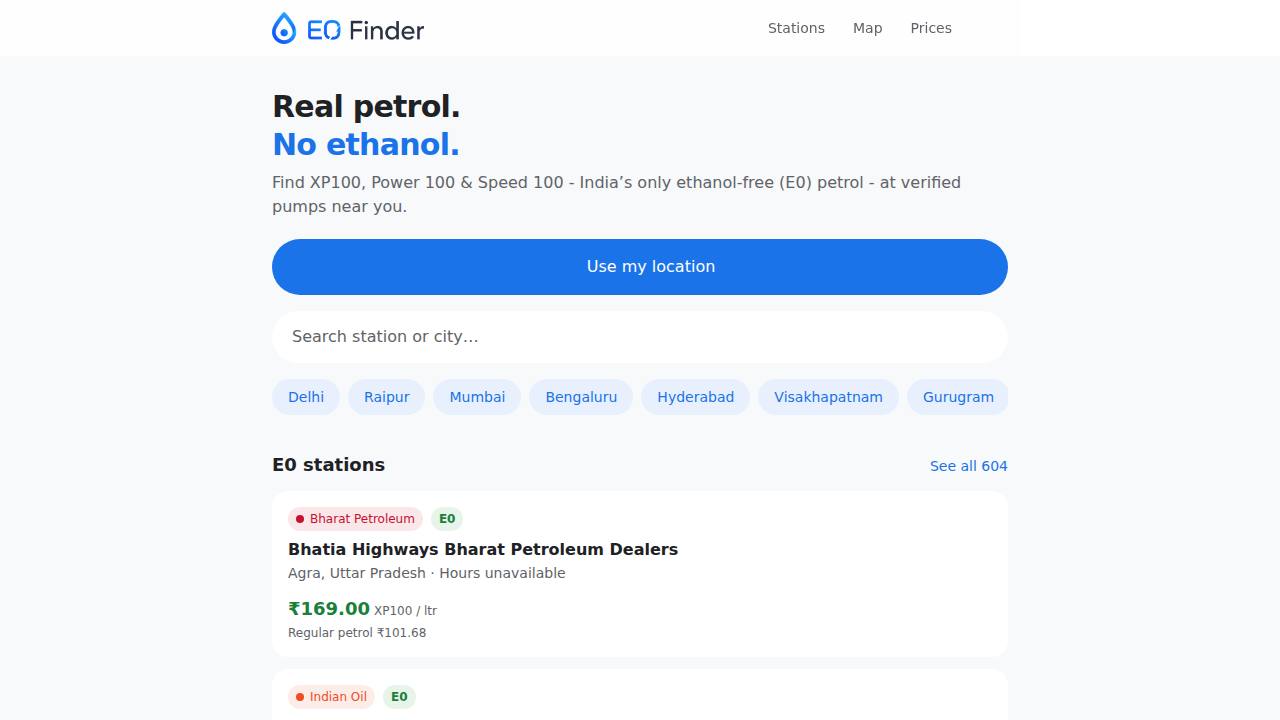The image size is (1280, 720).
Task: Open the Map nav item
Action: [867, 28]
